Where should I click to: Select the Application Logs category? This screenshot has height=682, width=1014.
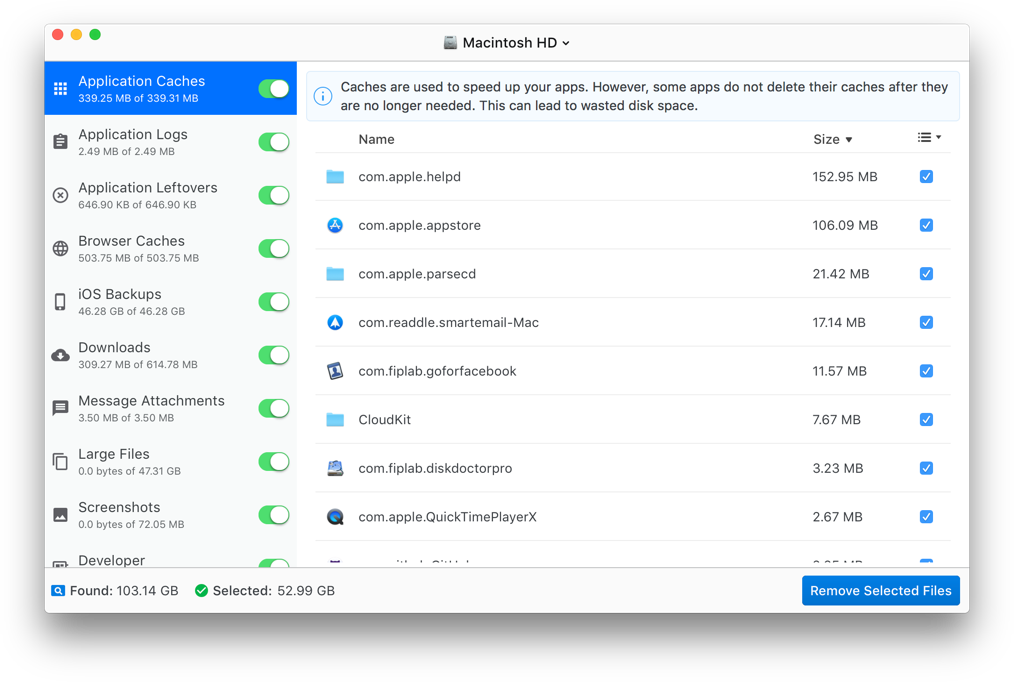tap(171, 142)
